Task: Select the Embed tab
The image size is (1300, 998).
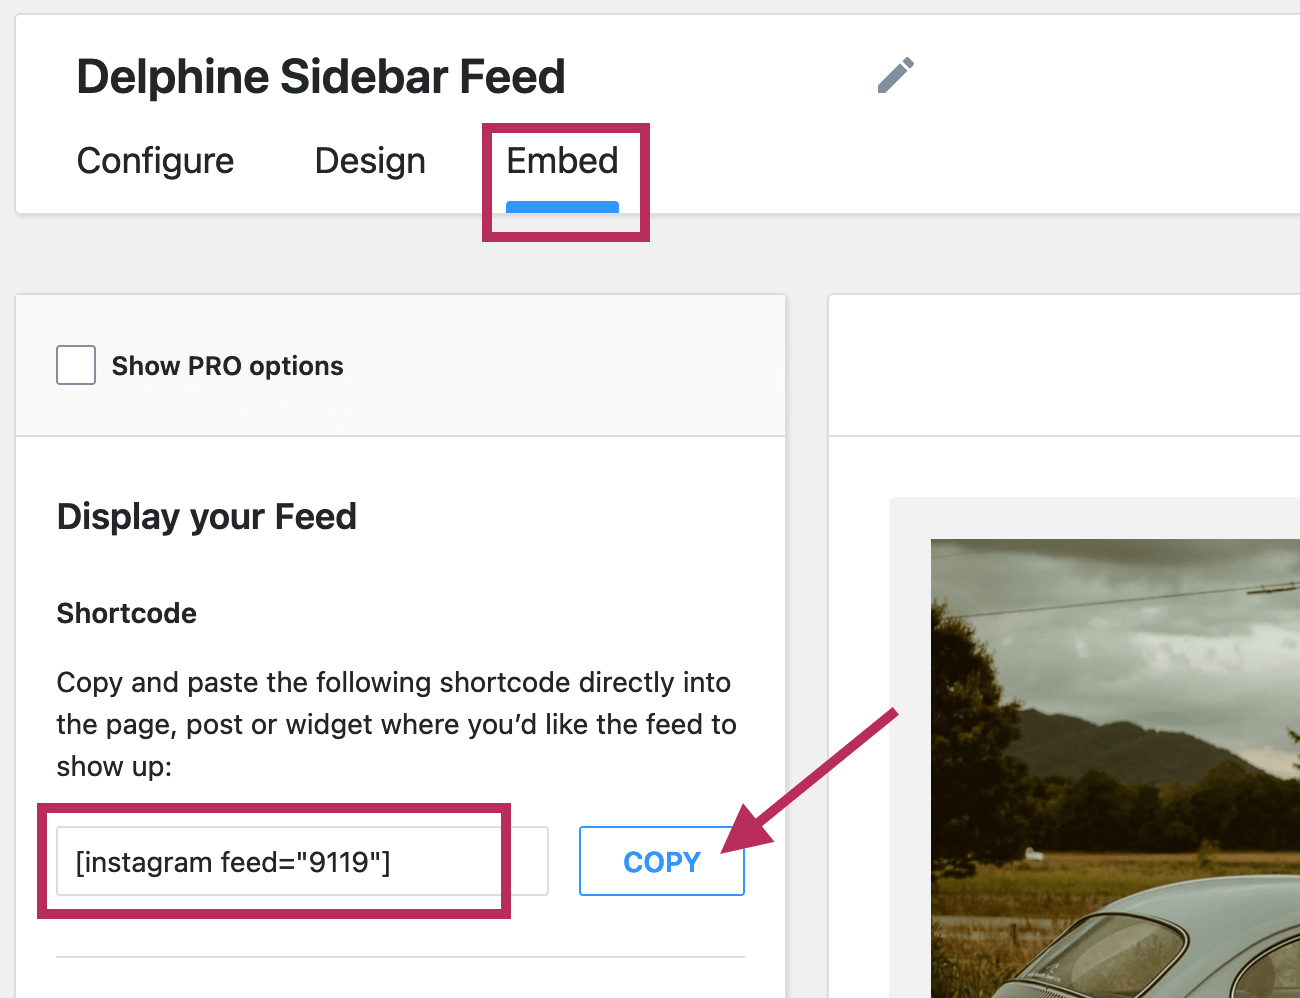Action: click(x=562, y=161)
